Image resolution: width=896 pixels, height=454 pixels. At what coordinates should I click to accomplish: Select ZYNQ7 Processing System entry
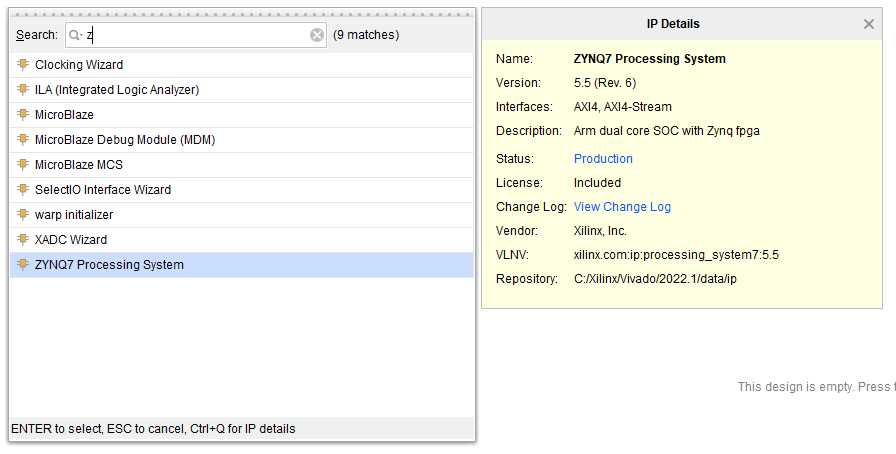[242, 265]
